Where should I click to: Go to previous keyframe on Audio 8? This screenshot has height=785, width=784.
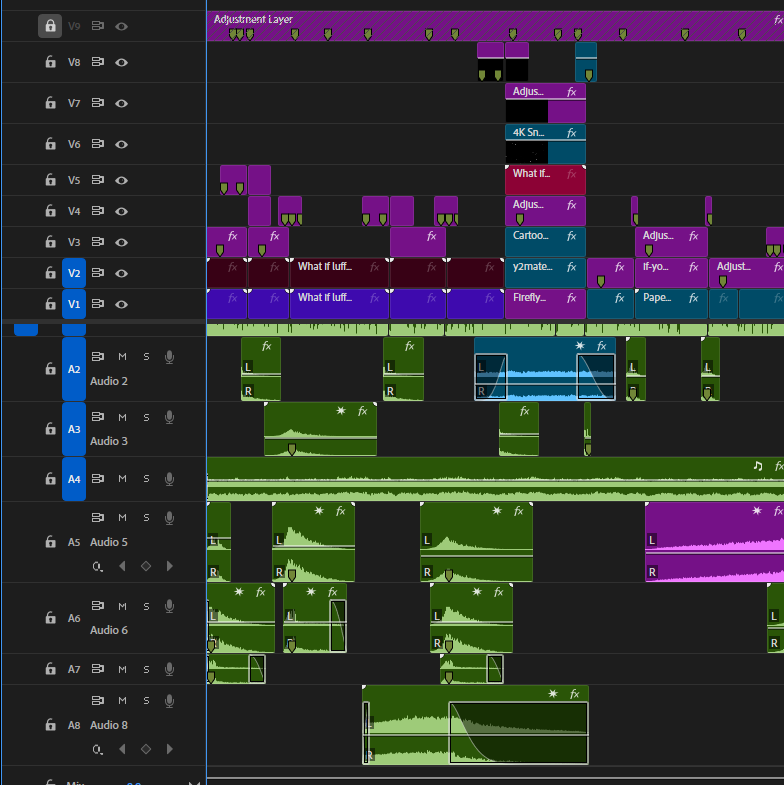[122, 749]
